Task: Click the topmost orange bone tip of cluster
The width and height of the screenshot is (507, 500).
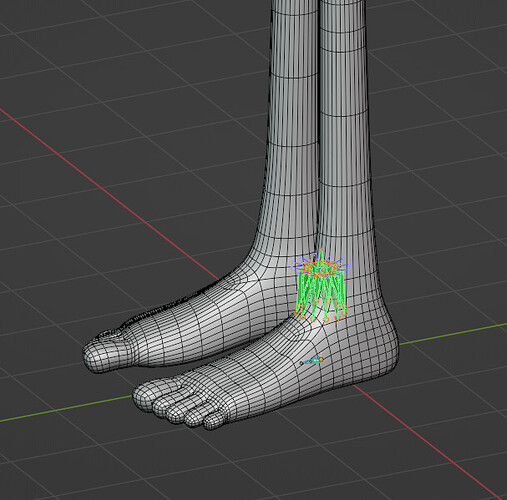Action: (x=321, y=250)
